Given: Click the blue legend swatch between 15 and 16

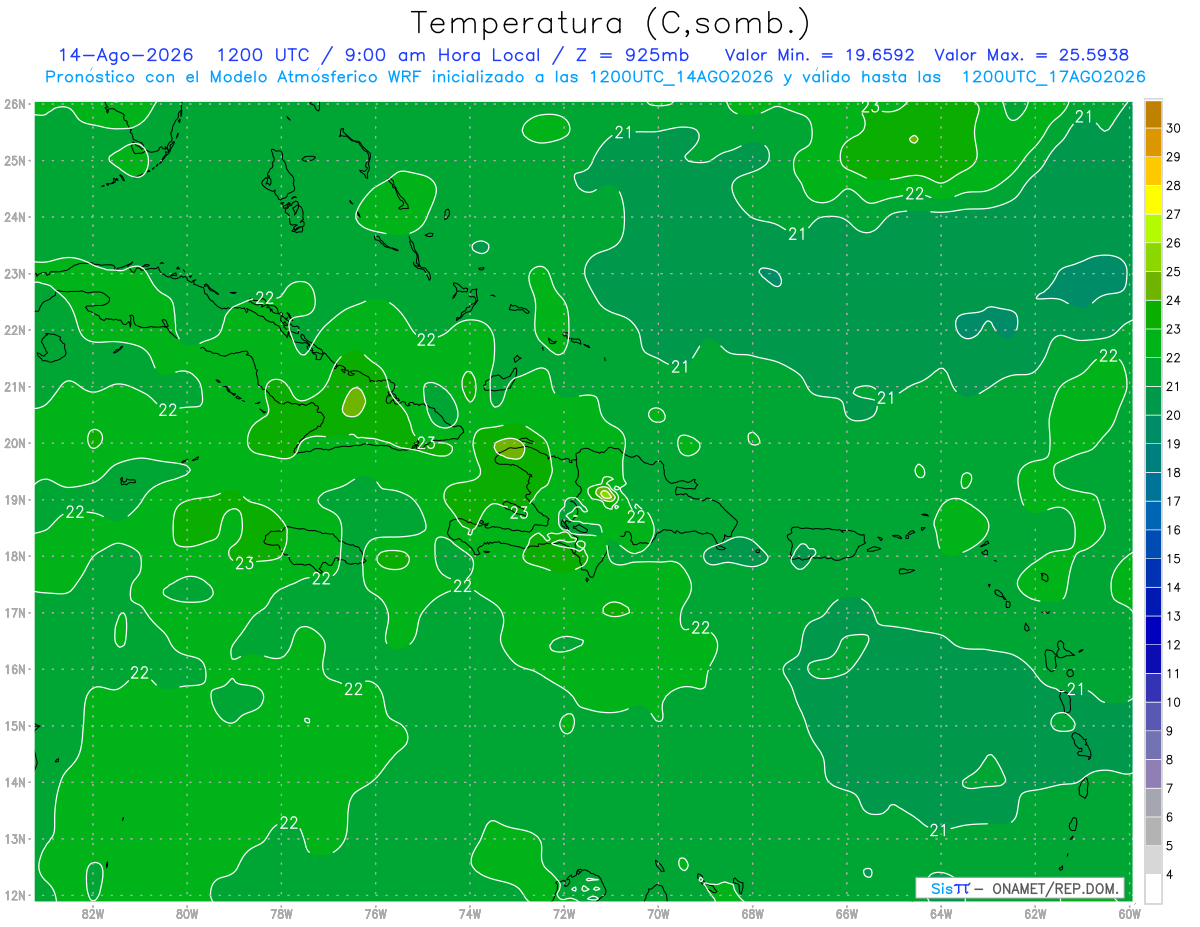Looking at the screenshot, I should click(1153, 544).
